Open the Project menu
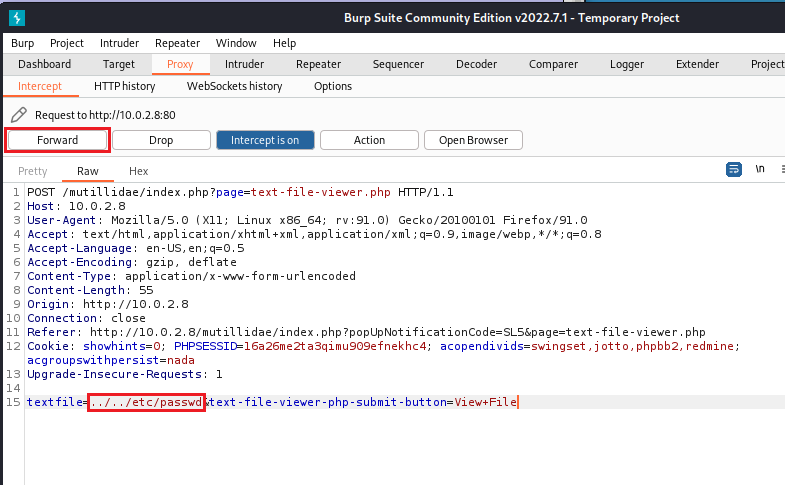 pyautogui.click(x=67, y=43)
